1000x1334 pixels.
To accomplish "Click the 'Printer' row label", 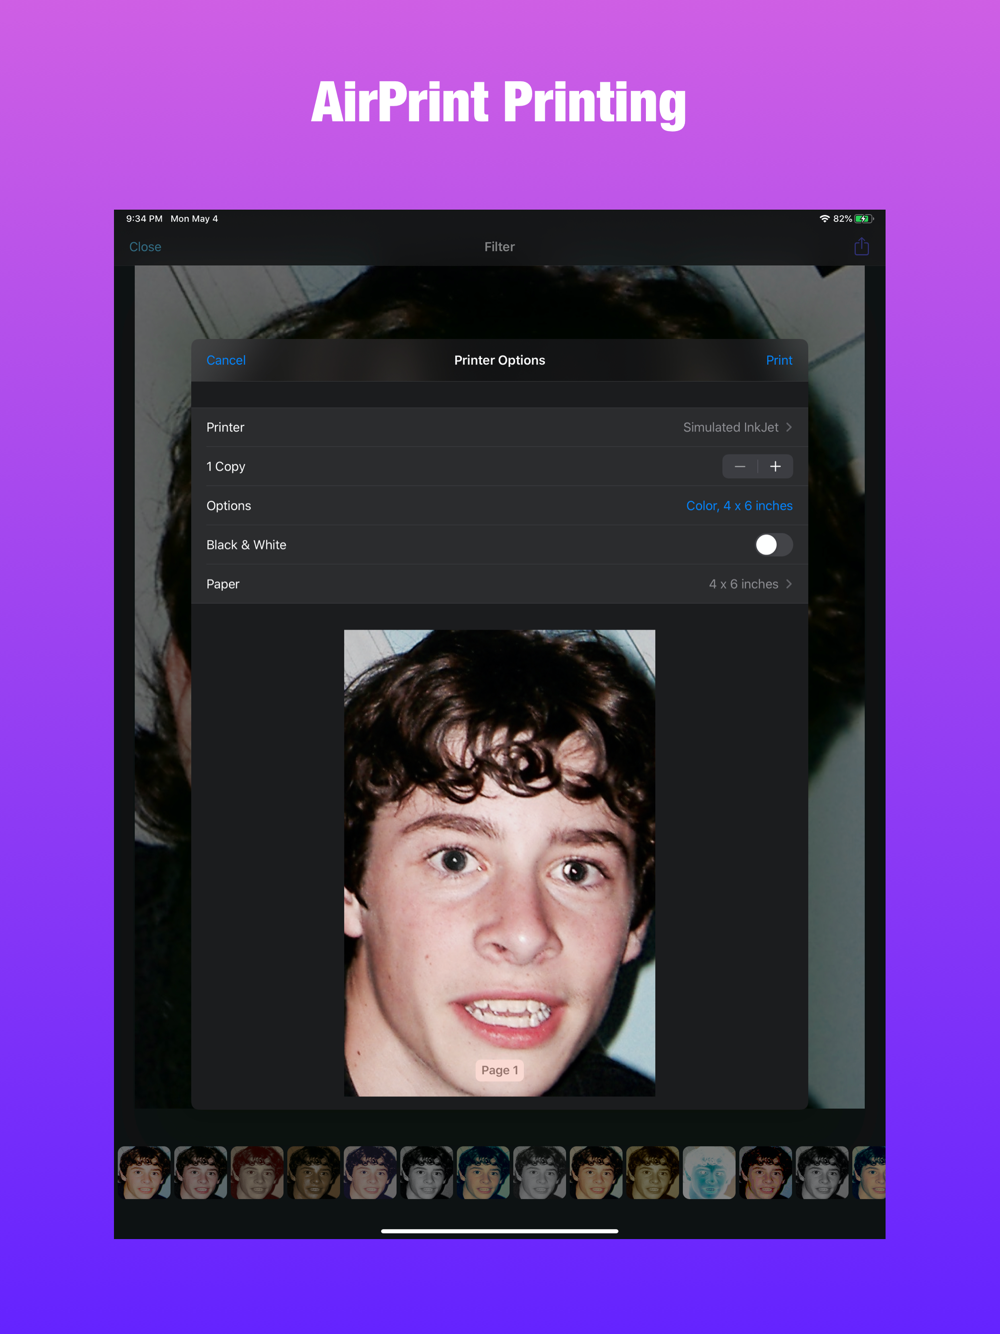I will (x=225, y=427).
